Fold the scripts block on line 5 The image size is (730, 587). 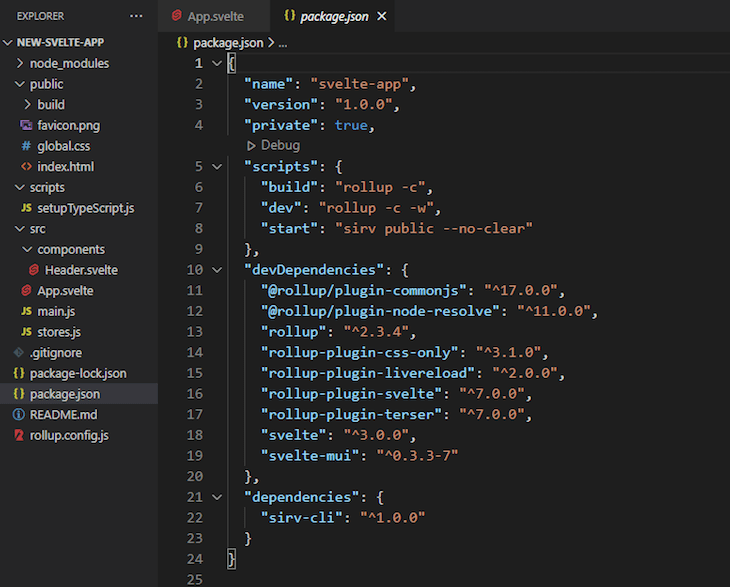(x=217, y=166)
